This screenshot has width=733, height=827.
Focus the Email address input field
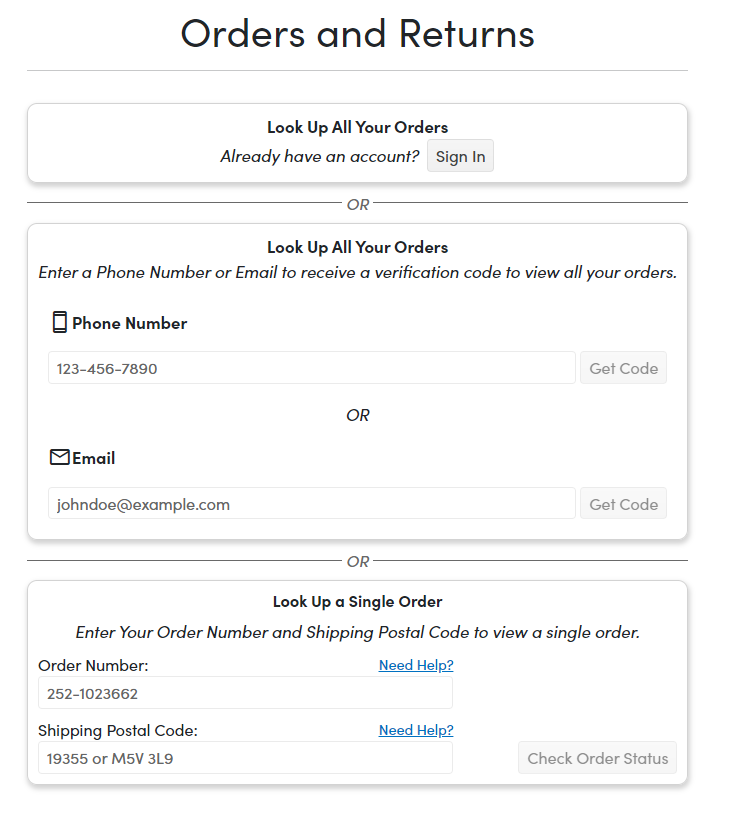312,504
